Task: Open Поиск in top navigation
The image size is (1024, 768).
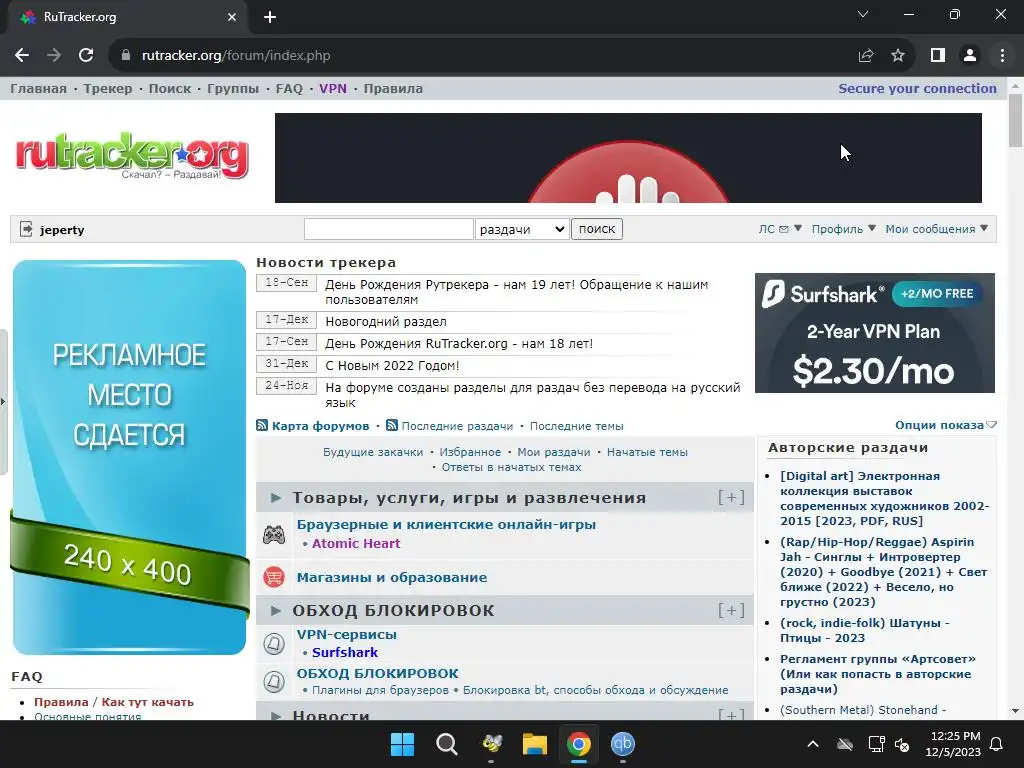Action: pos(170,88)
